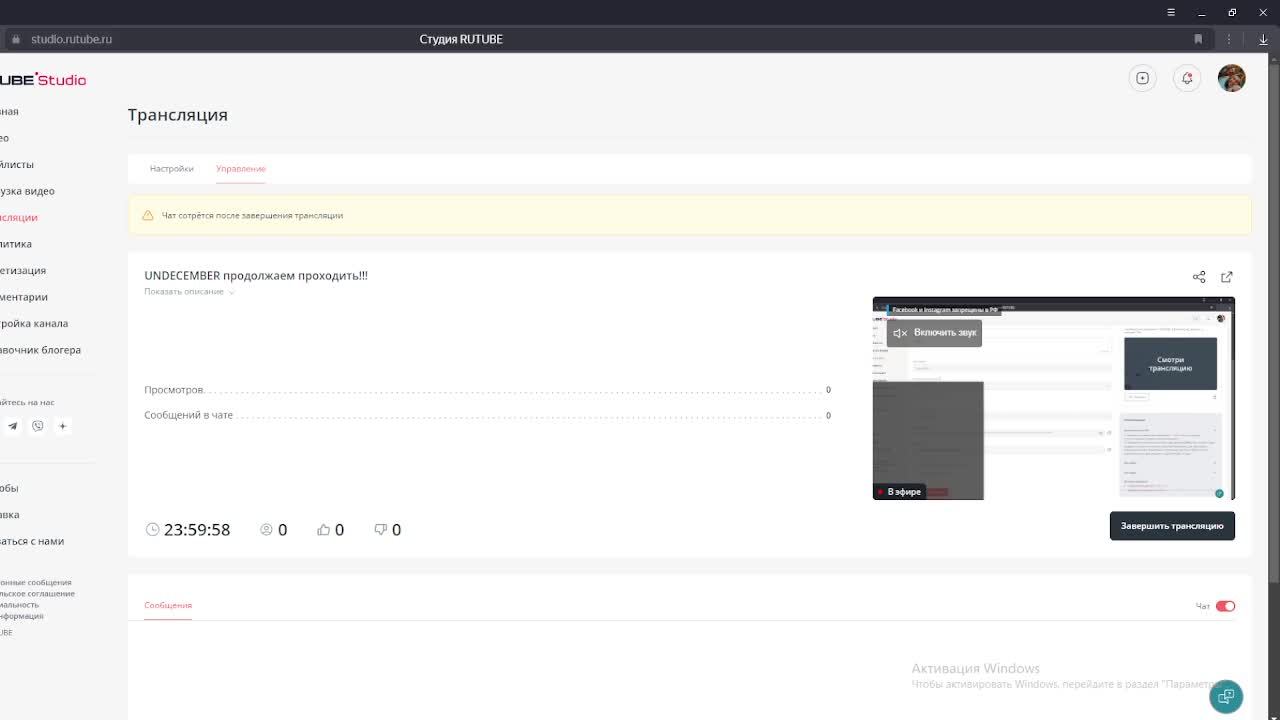The height and width of the screenshot is (720, 1280).
Task: Open the broadcast in a new window icon
Action: click(x=1227, y=277)
